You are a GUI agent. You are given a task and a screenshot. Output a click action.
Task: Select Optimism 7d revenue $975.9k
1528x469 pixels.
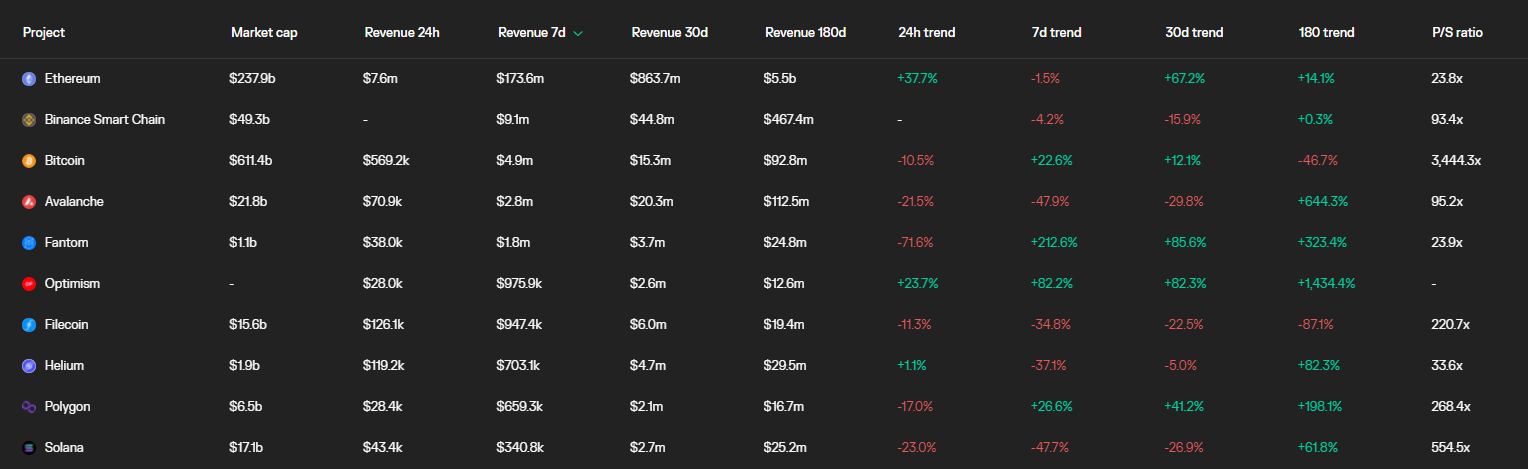point(520,283)
